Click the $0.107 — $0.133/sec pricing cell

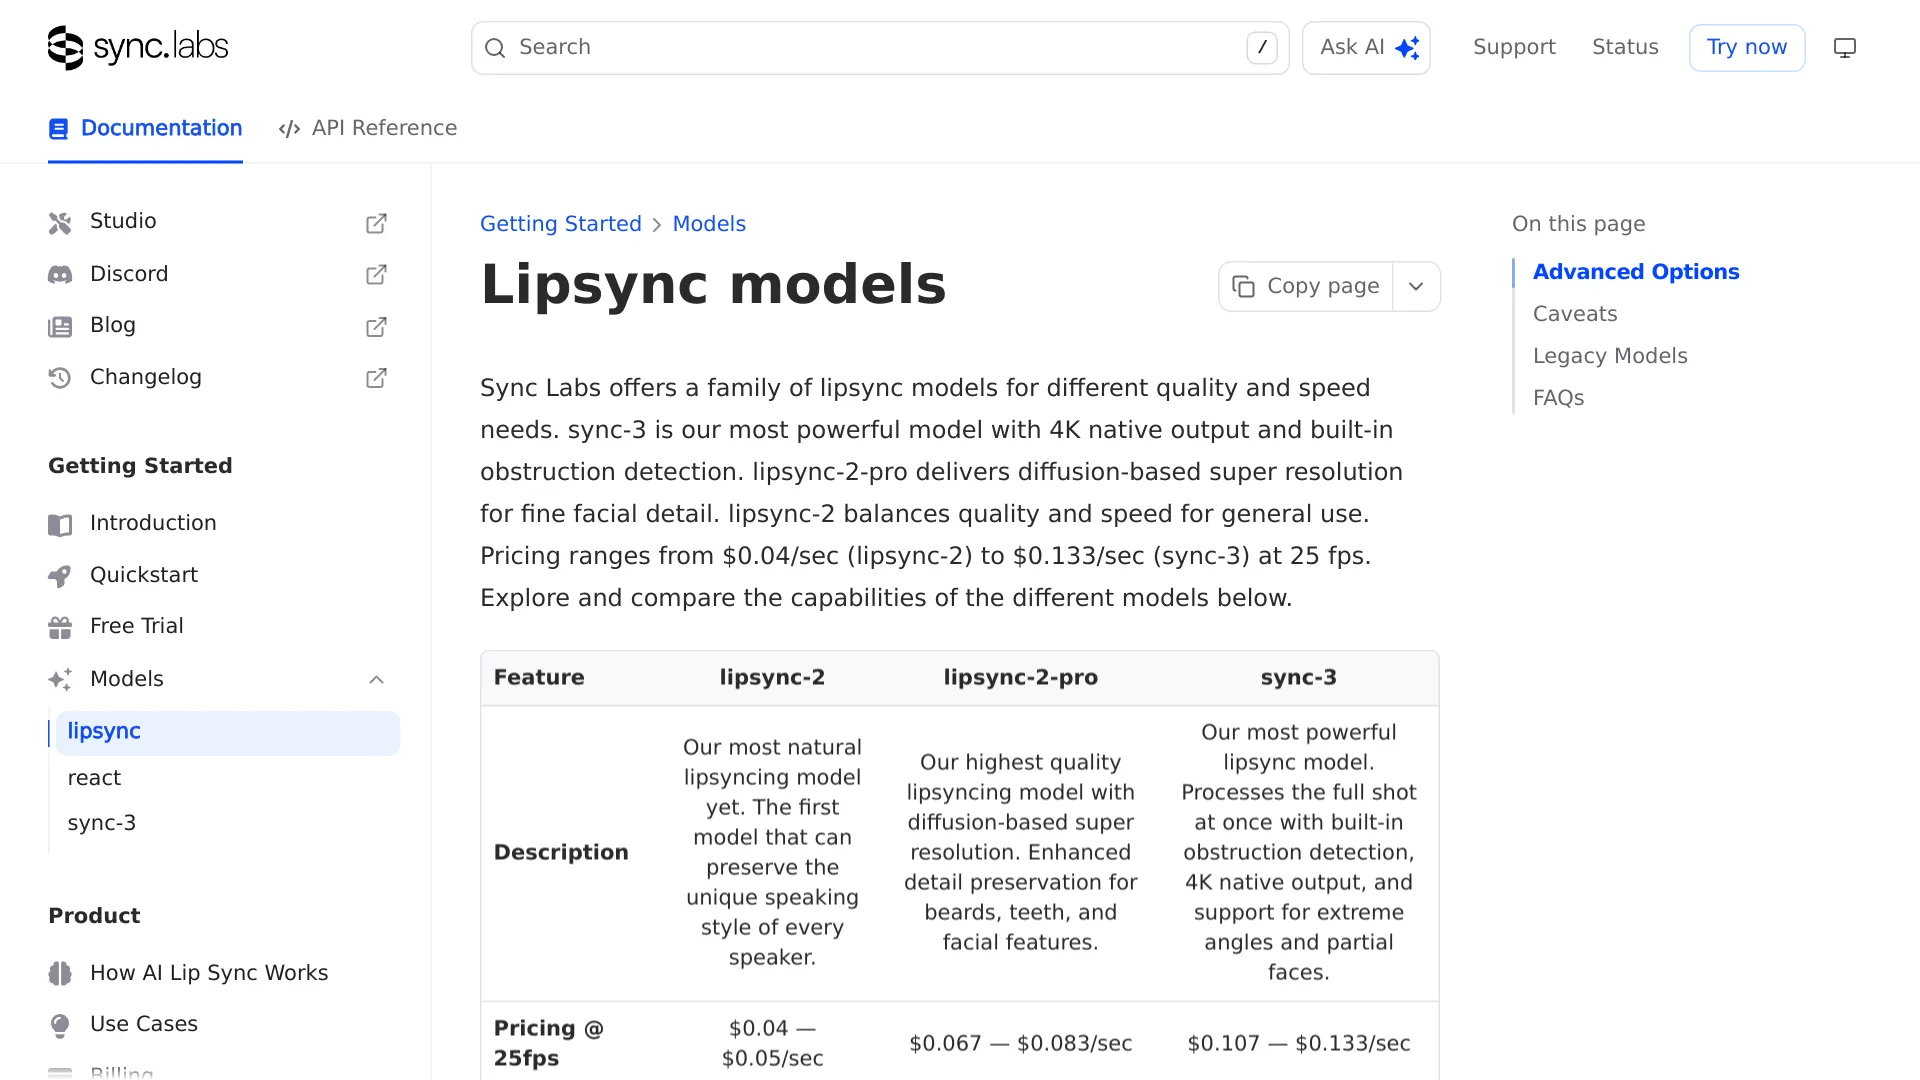point(1299,1044)
